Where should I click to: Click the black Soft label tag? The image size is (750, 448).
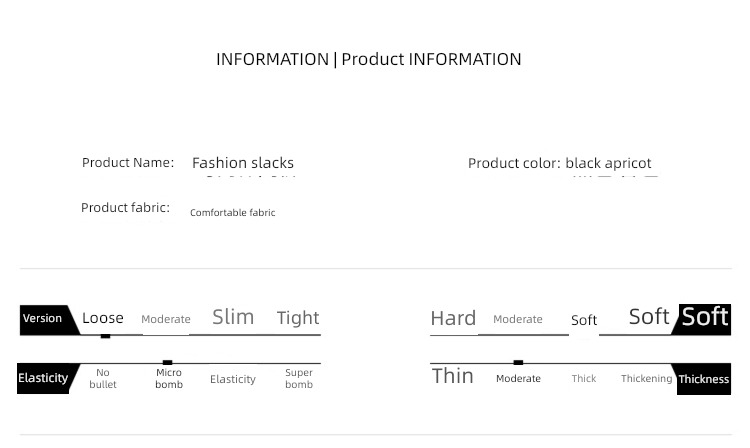[702, 318]
